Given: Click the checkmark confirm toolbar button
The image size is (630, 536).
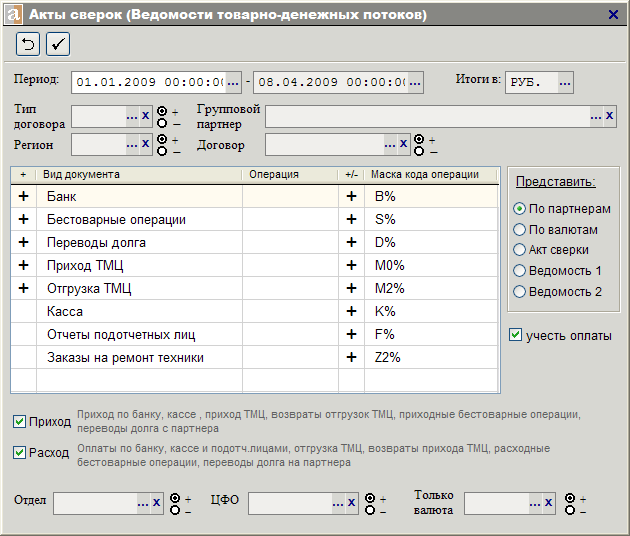Looking at the screenshot, I should tap(58, 44).
